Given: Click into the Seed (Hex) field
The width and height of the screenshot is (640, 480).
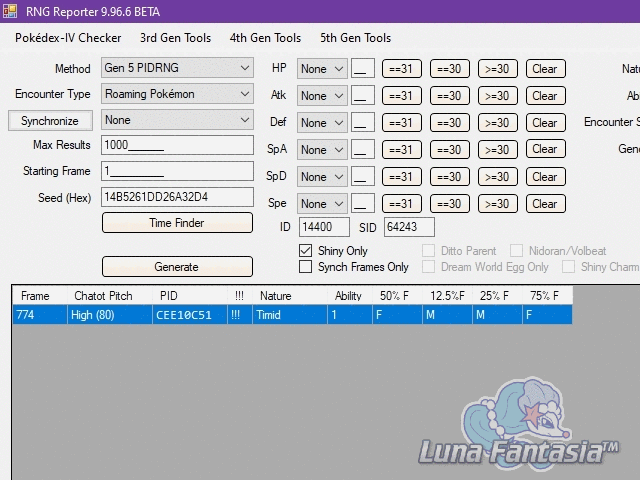Looking at the screenshot, I should (x=177, y=197).
